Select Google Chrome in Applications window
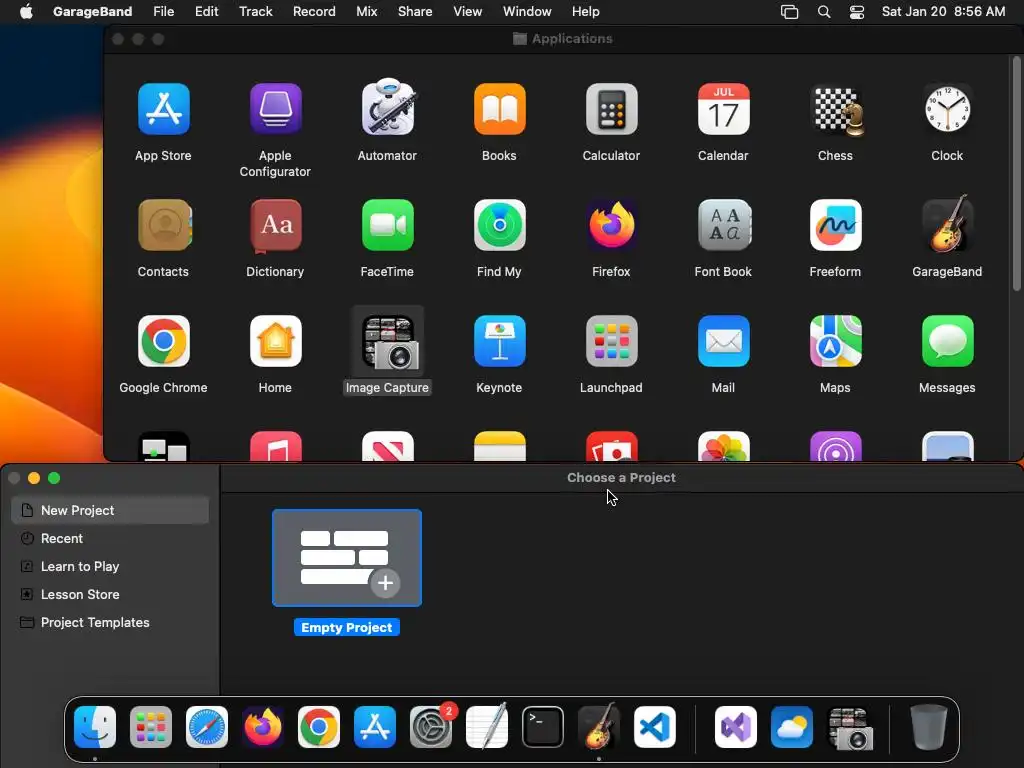Viewport: 1024px width, 768px height. click(x=164, y=341)
